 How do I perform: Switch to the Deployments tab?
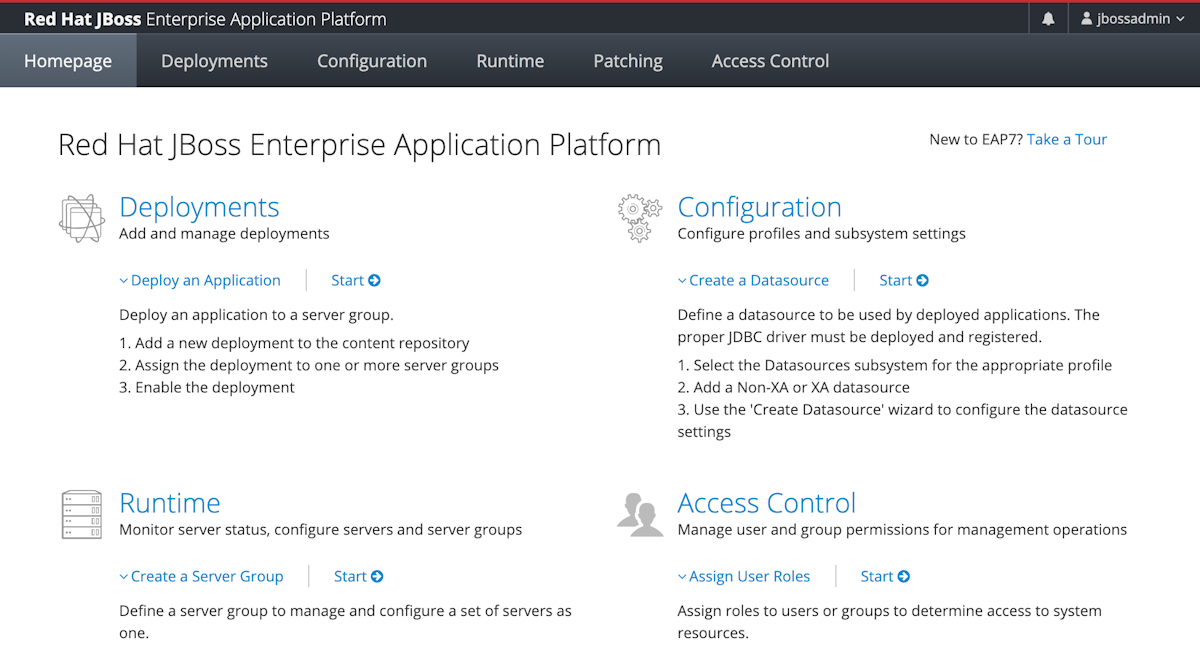(214, 61)
